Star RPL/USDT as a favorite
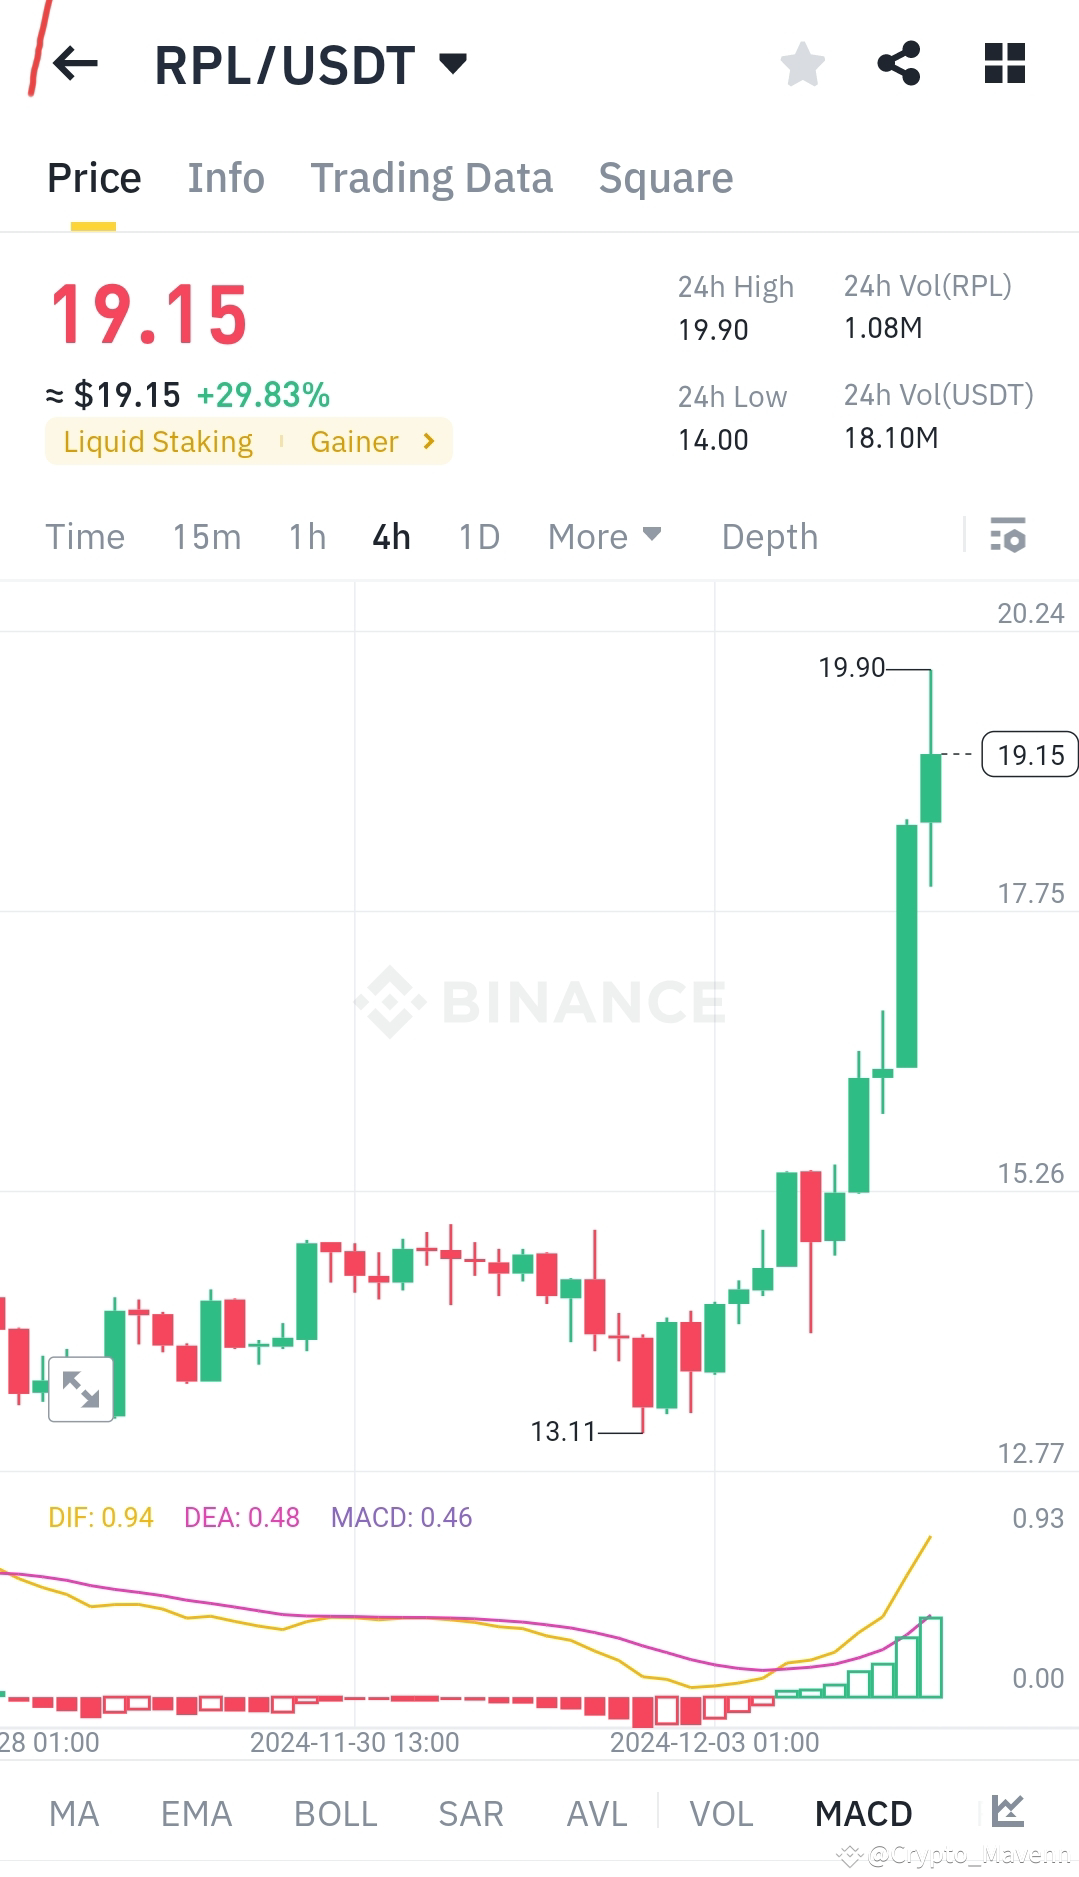 point(802,64)
